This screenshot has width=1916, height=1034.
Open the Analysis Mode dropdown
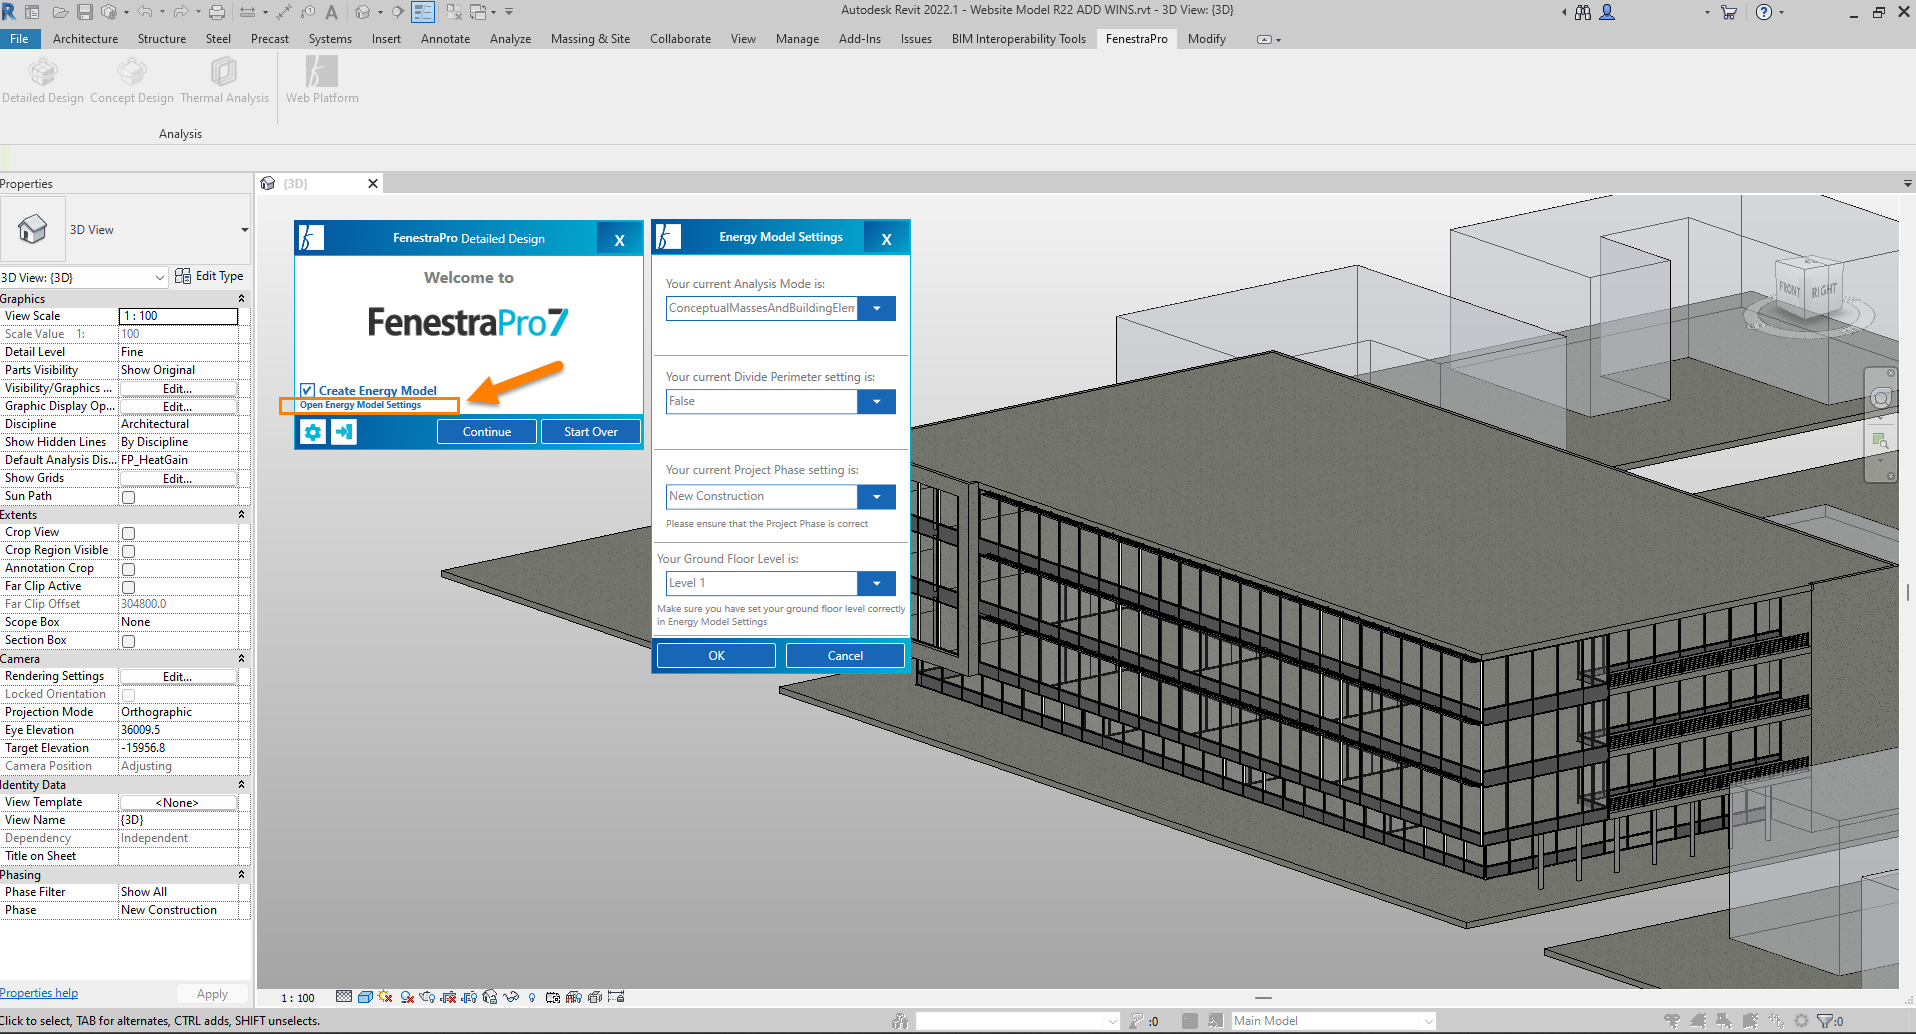click(x=877, y=308)
